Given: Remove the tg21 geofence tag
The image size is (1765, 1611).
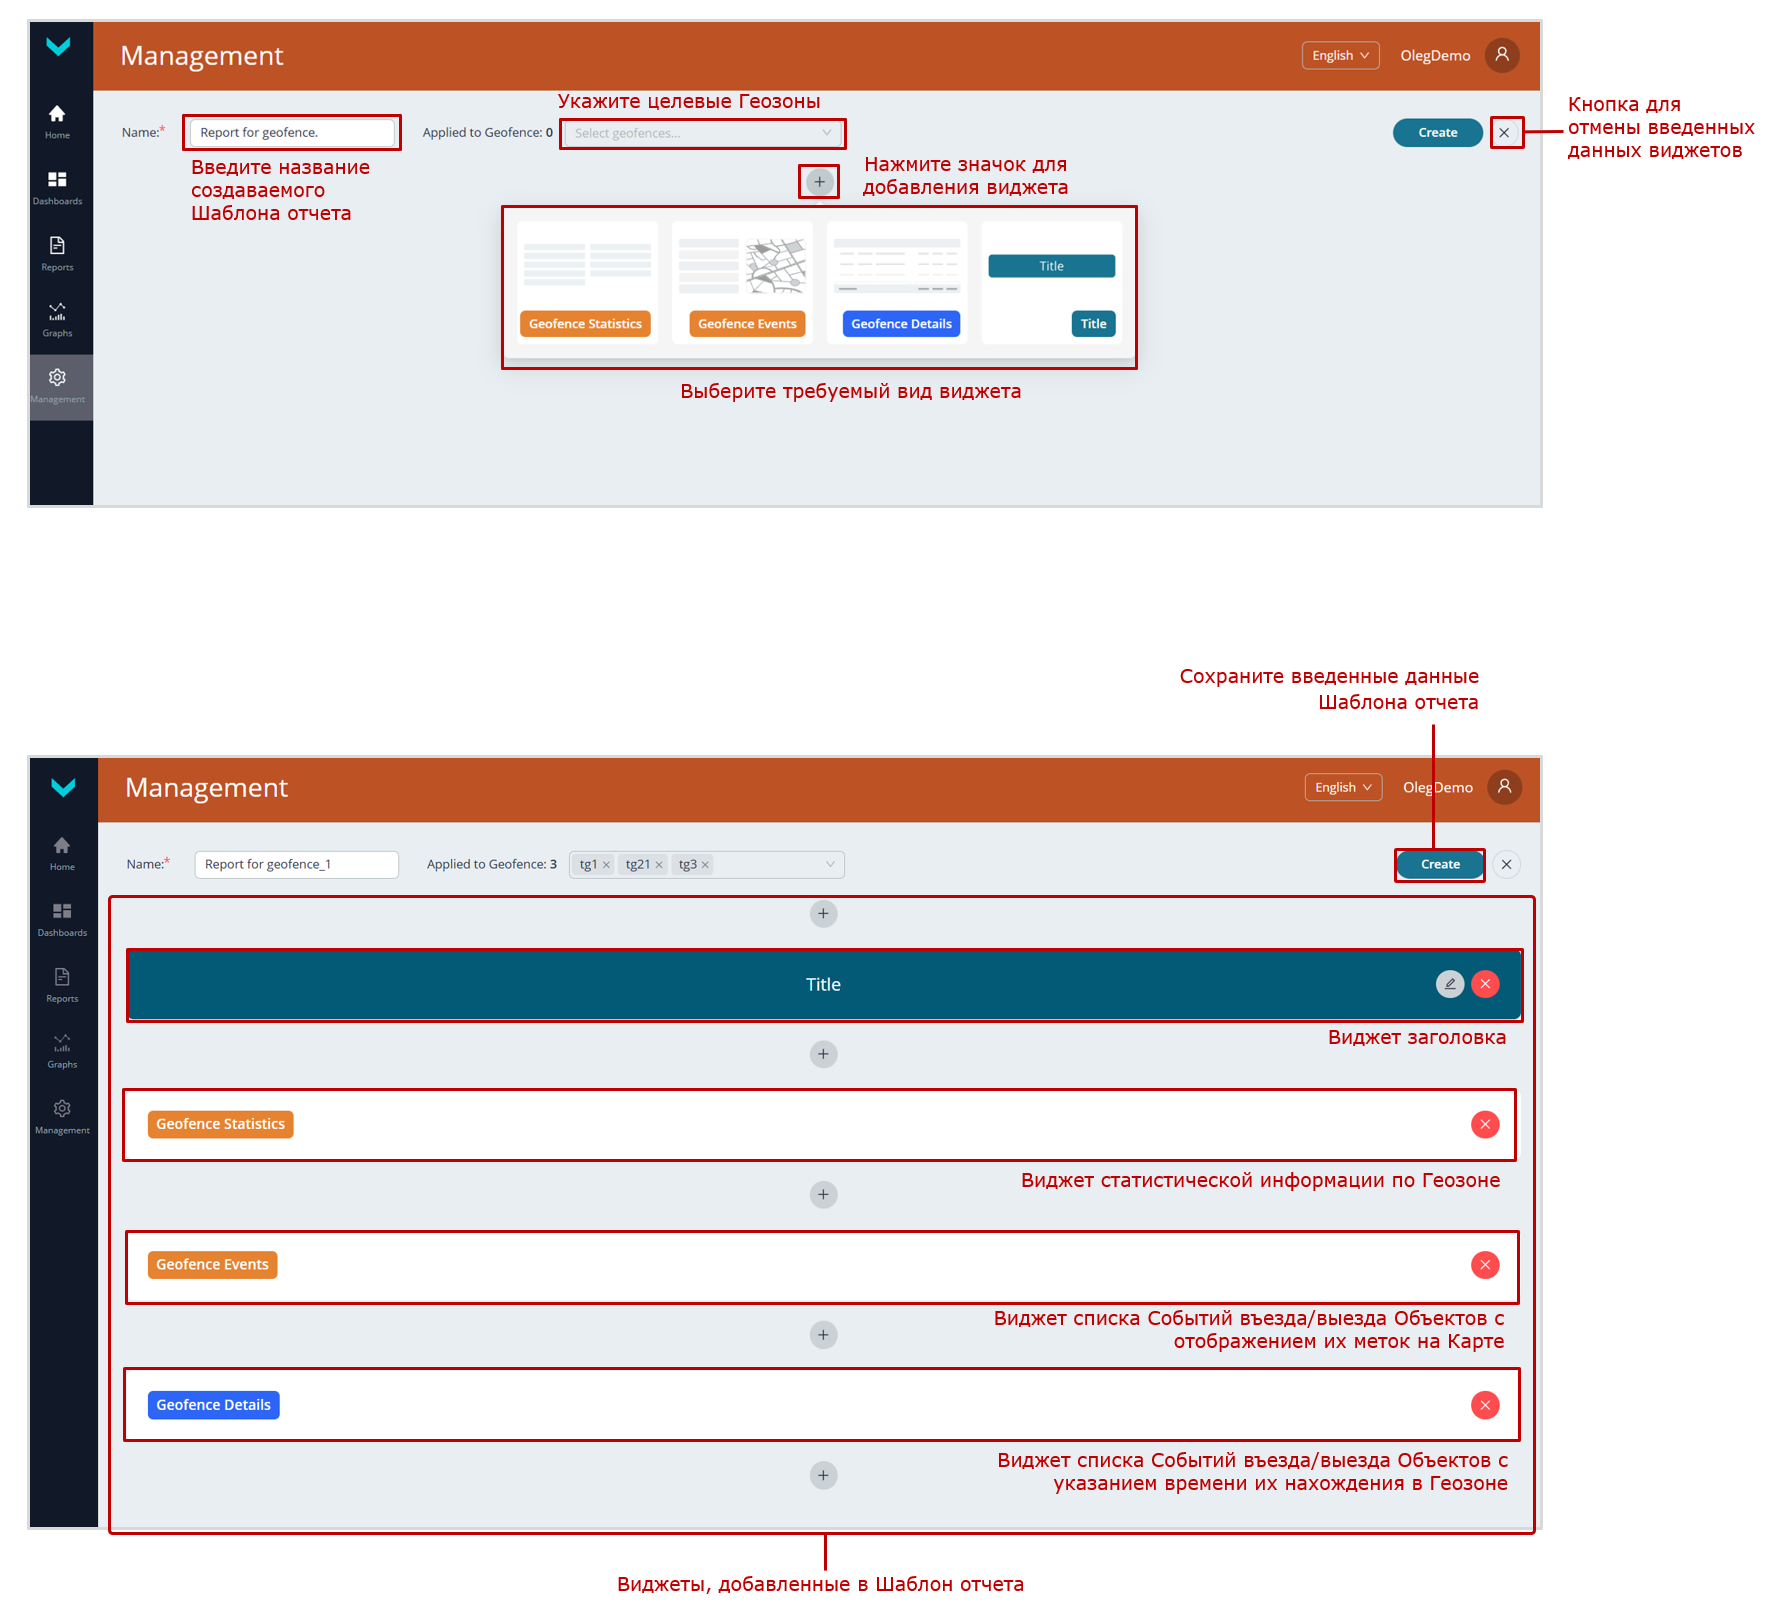Looking at the screenshot, I should (x=659, y=865).
